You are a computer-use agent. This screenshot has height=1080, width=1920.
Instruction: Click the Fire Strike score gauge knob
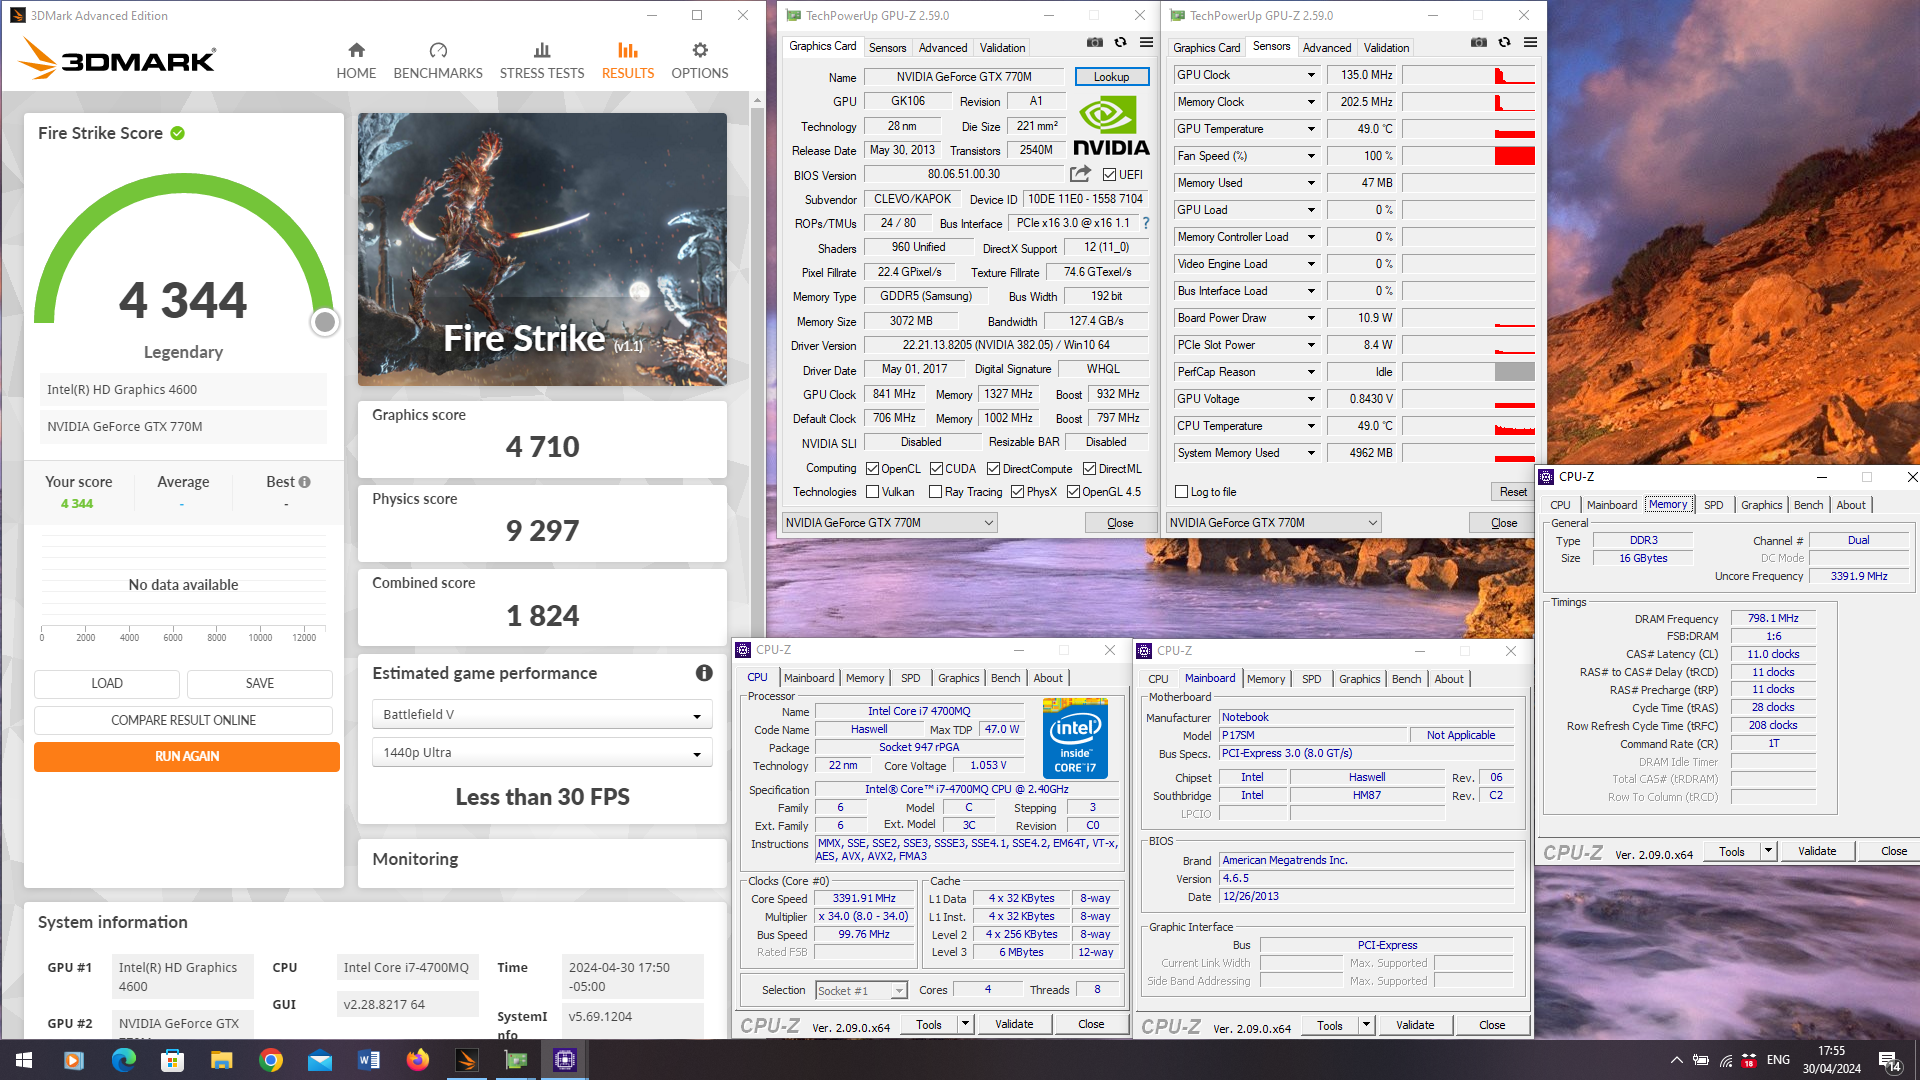[324, 322]
